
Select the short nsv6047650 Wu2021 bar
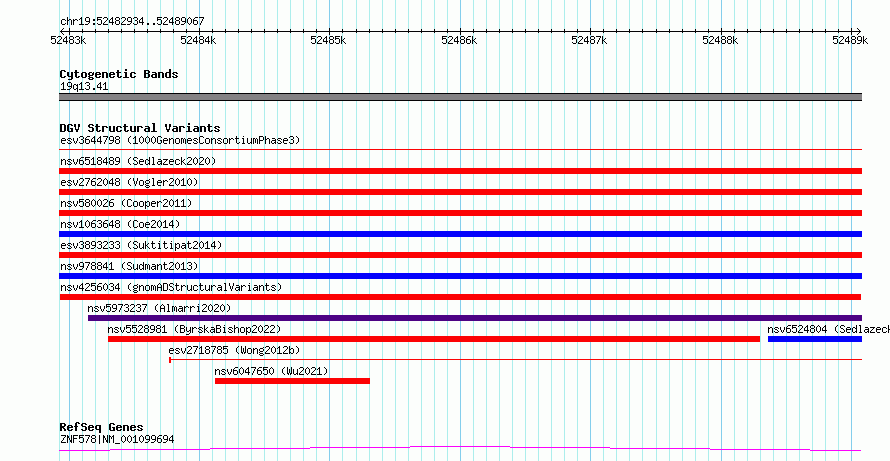pyautogui.click(x=292, y=381)
